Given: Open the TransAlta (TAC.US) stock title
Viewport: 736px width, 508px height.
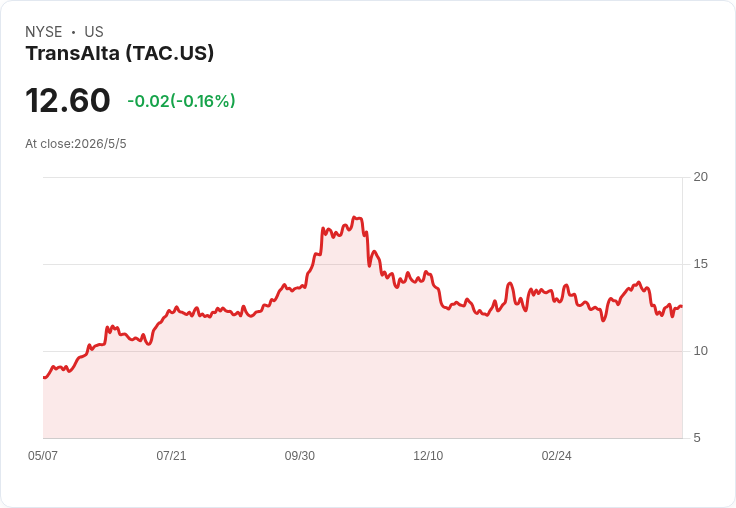Looking at the screenshot, I should click(x=120, y=53).
